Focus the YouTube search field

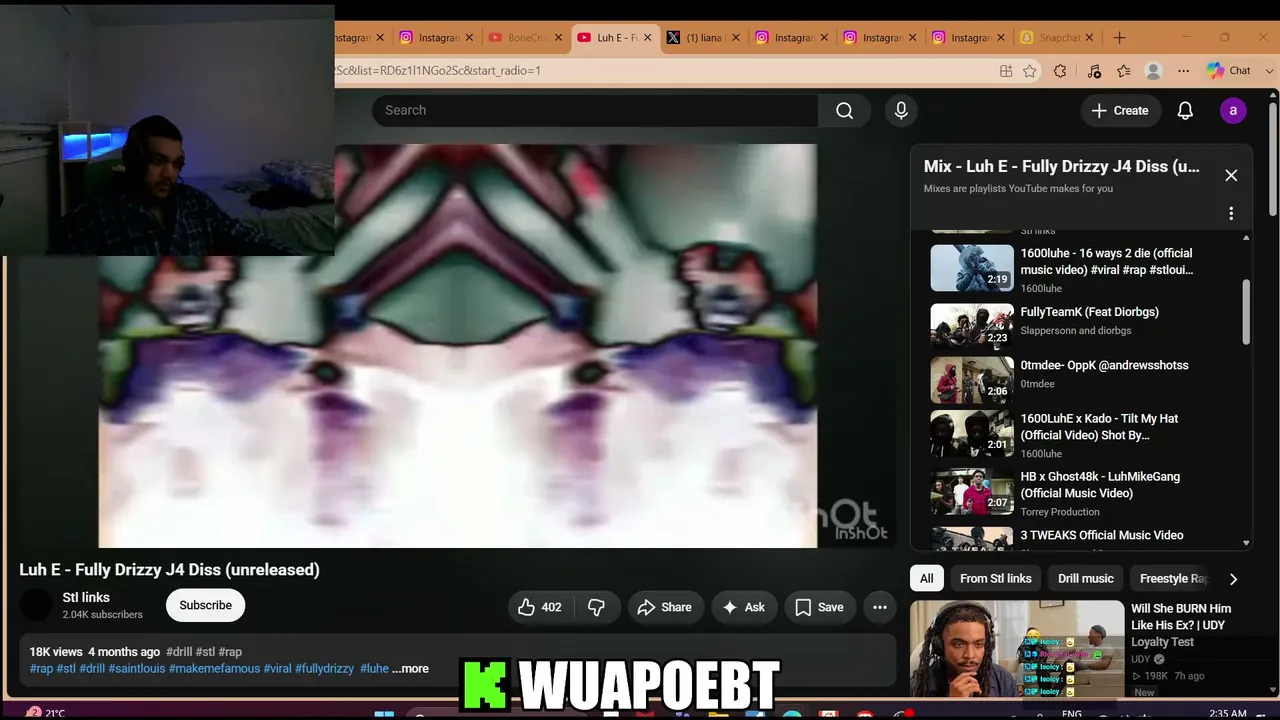595,111
